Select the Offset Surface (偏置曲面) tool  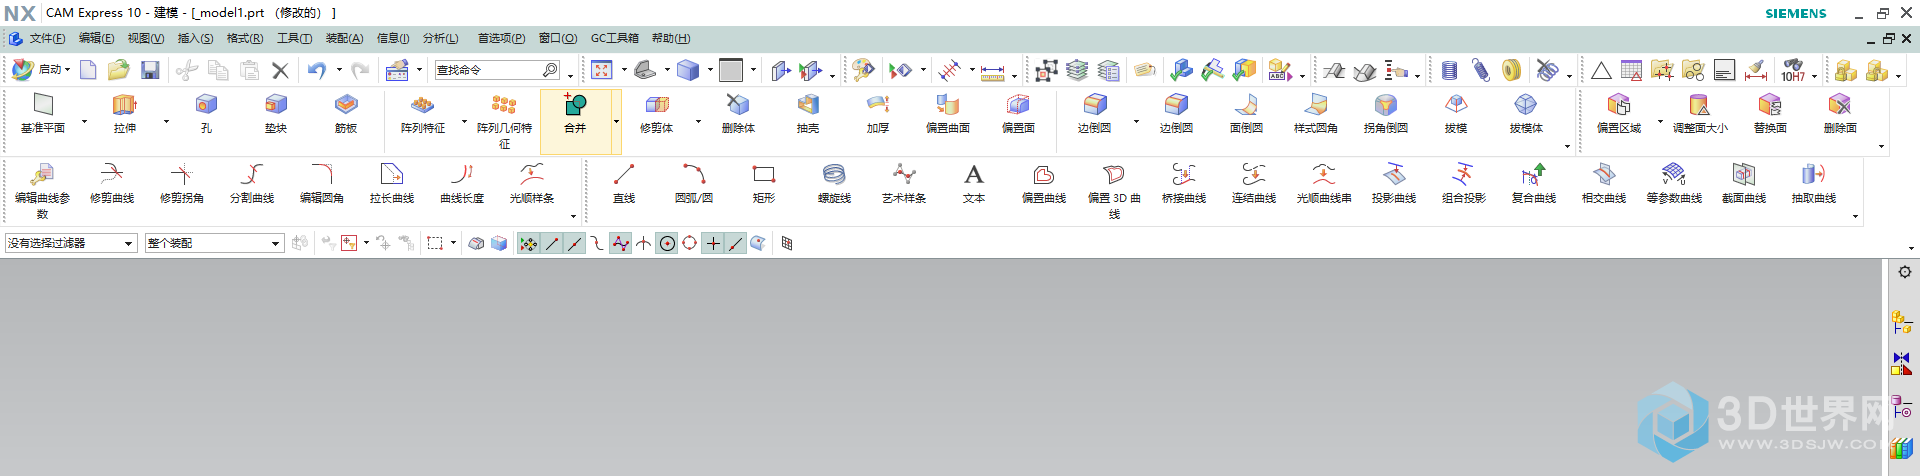[x=948, y=113]
